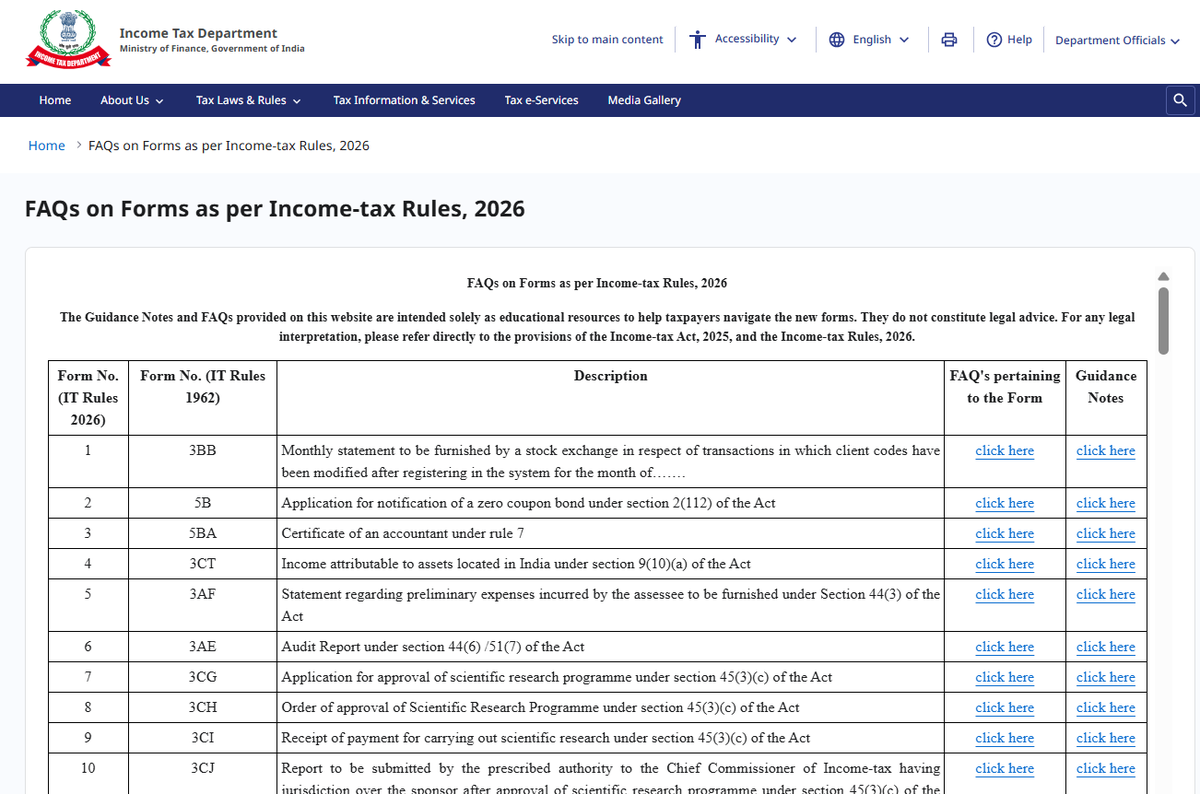Open the search magnifier icon
The height and width of the screenshot is (794, 1200).
(x=1180, y=100)
